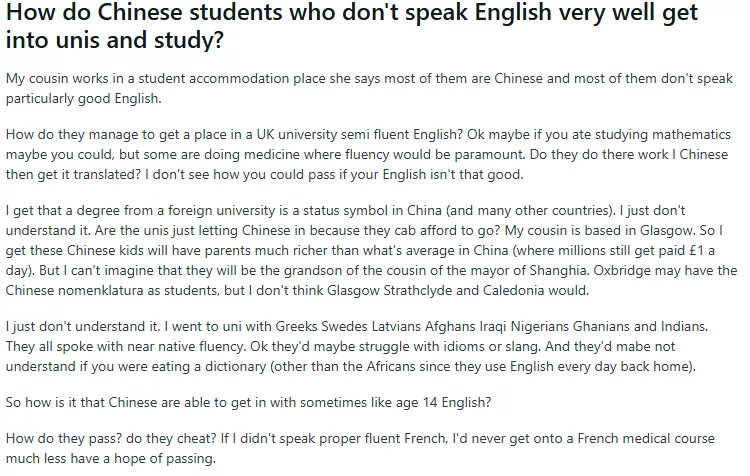Screen dimensions: 750x476
Task: Click the final line "much less have a hope"
Action: click(111, 459)
